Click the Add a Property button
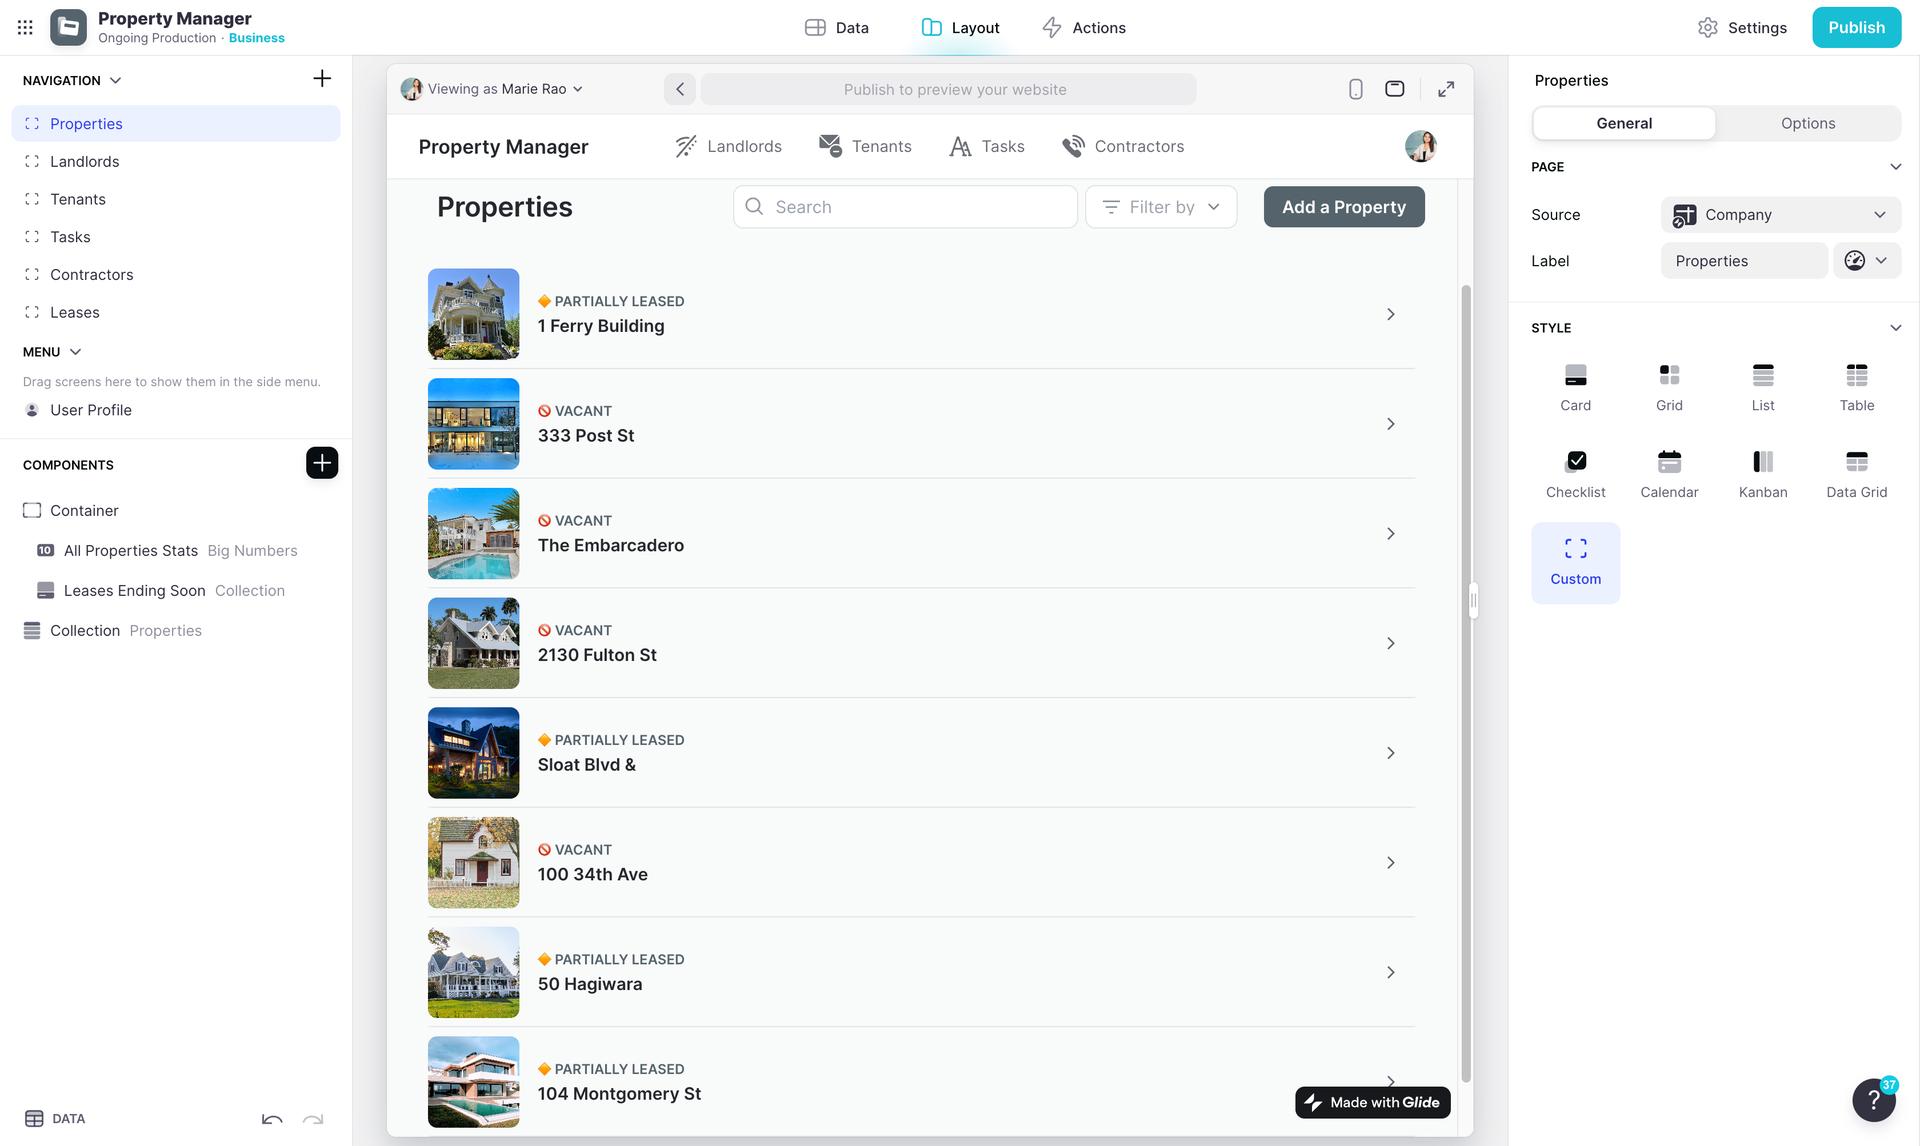Image resolution: width=1920 pixels, height=1146 pixels. (1343, 207)
